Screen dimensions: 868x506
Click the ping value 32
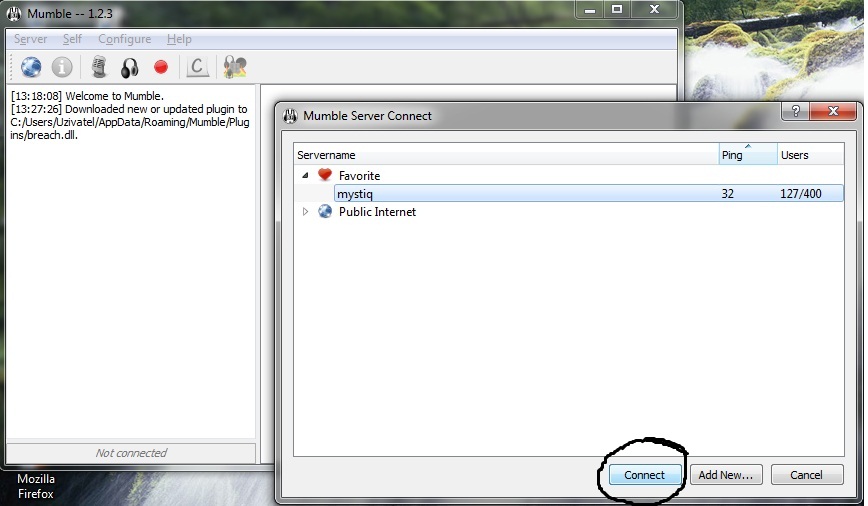tap(727, 194)
